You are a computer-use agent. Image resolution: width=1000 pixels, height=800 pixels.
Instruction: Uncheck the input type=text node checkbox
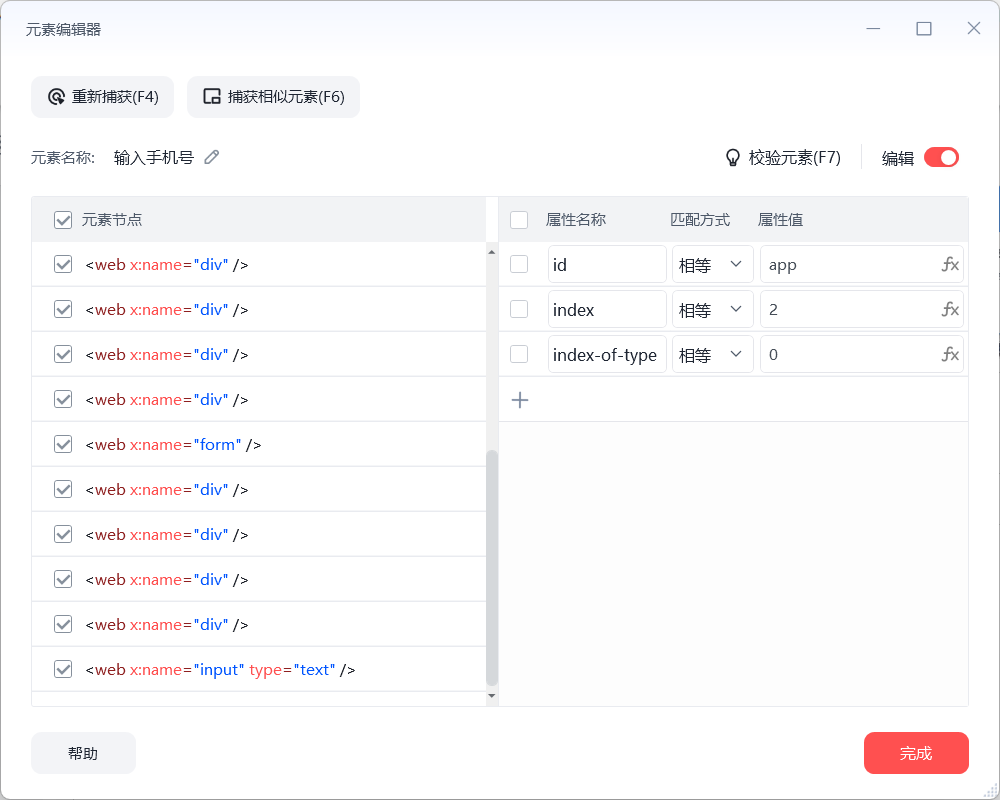click(x=63, y=669)
